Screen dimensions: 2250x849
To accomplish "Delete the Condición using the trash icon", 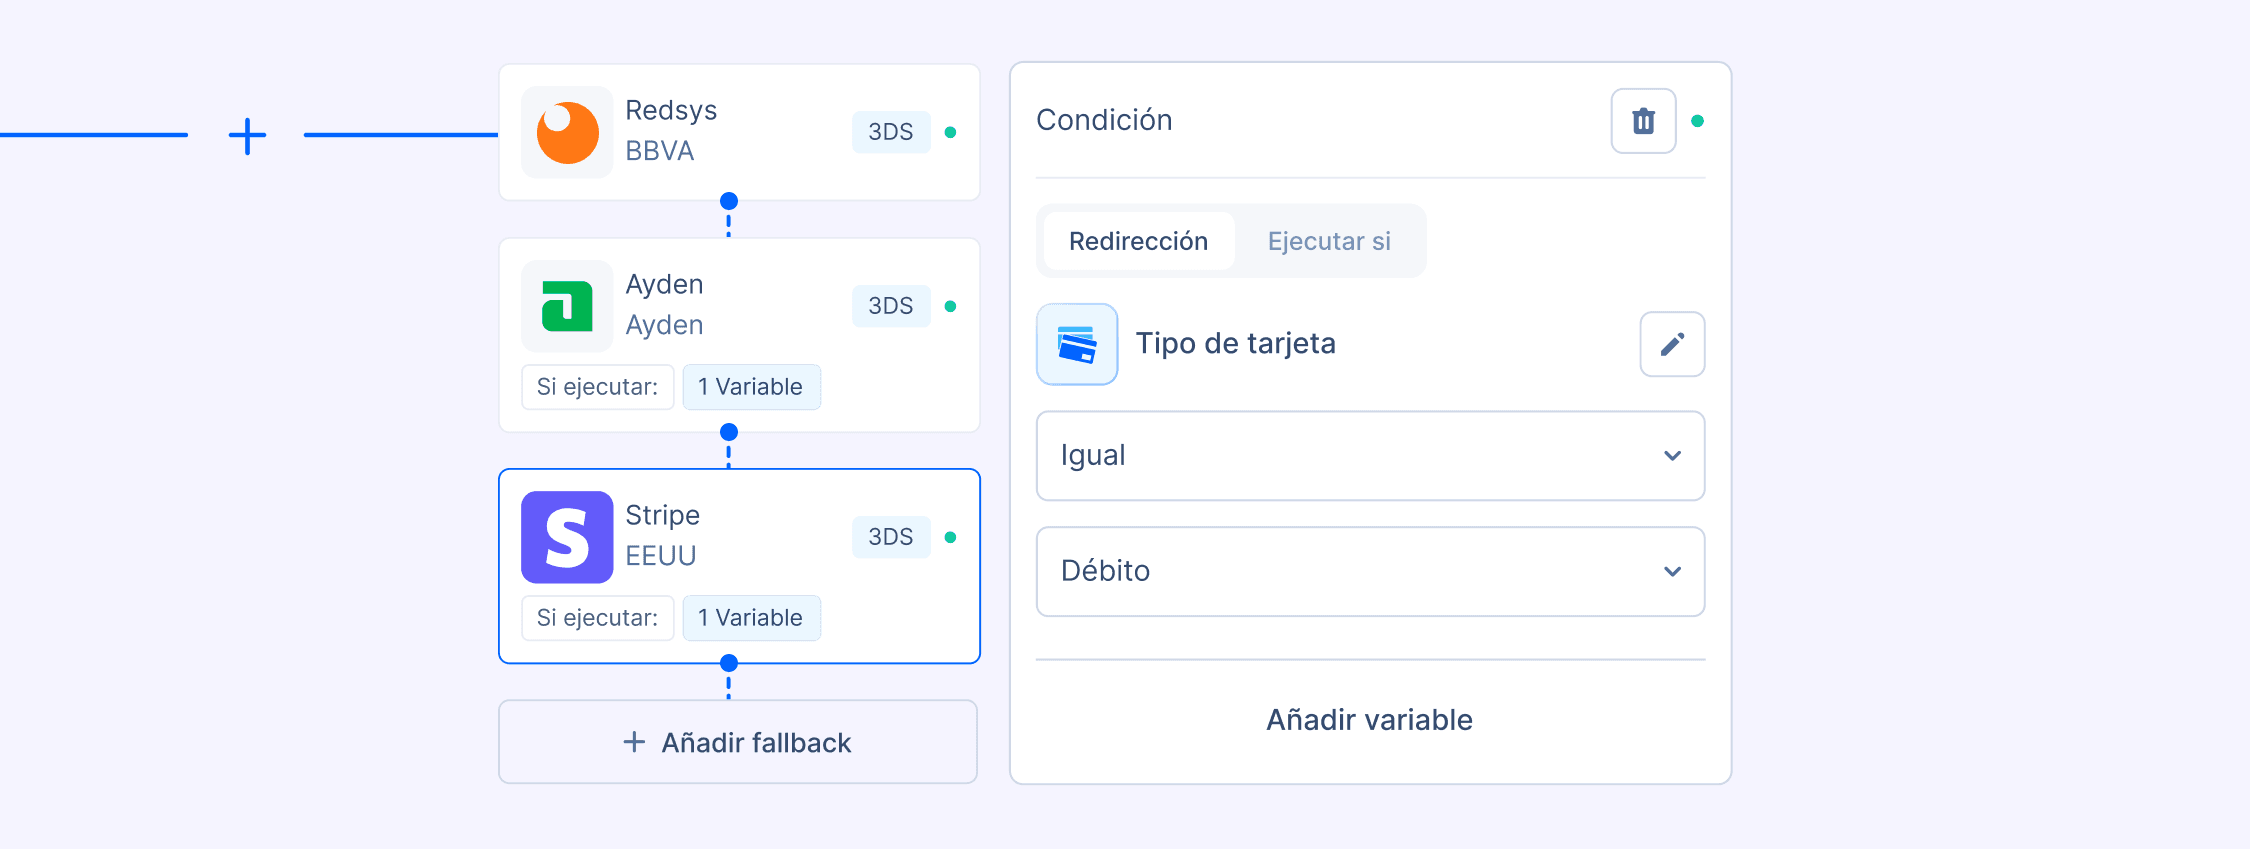I will point(1643,120).
